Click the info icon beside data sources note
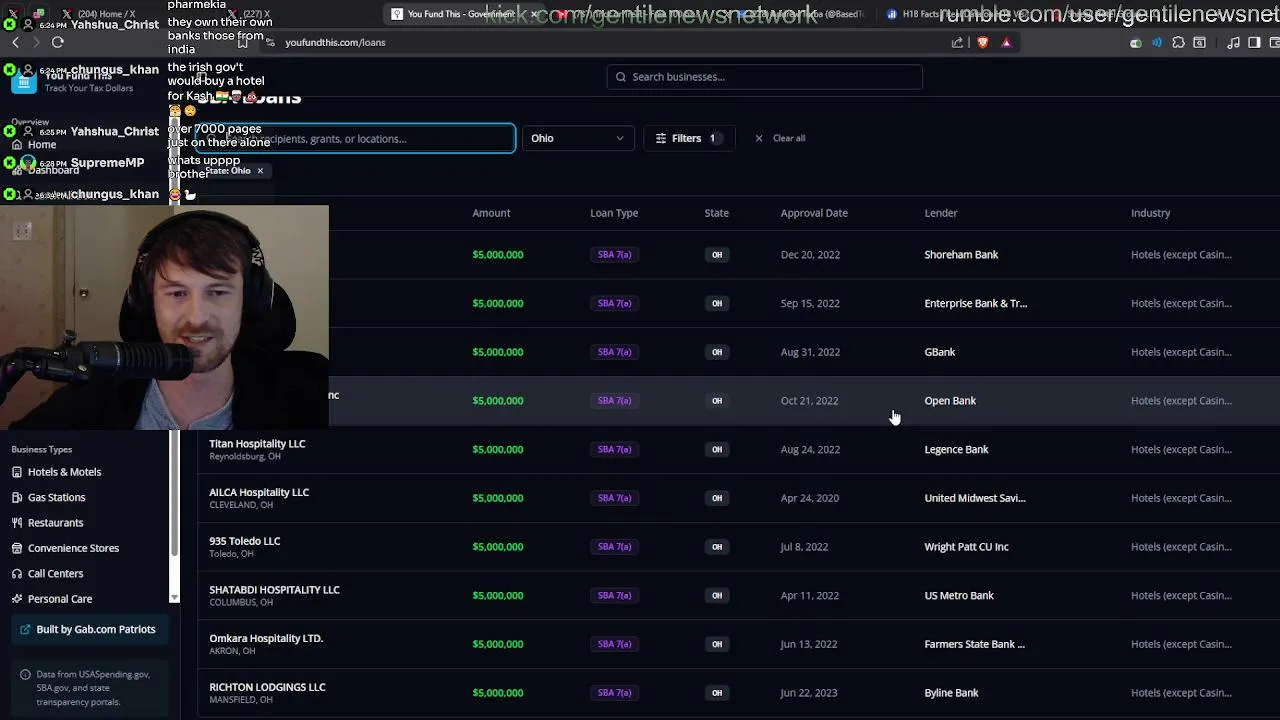This screenshot has height=720, width=1280. click(x=25, y=675)
